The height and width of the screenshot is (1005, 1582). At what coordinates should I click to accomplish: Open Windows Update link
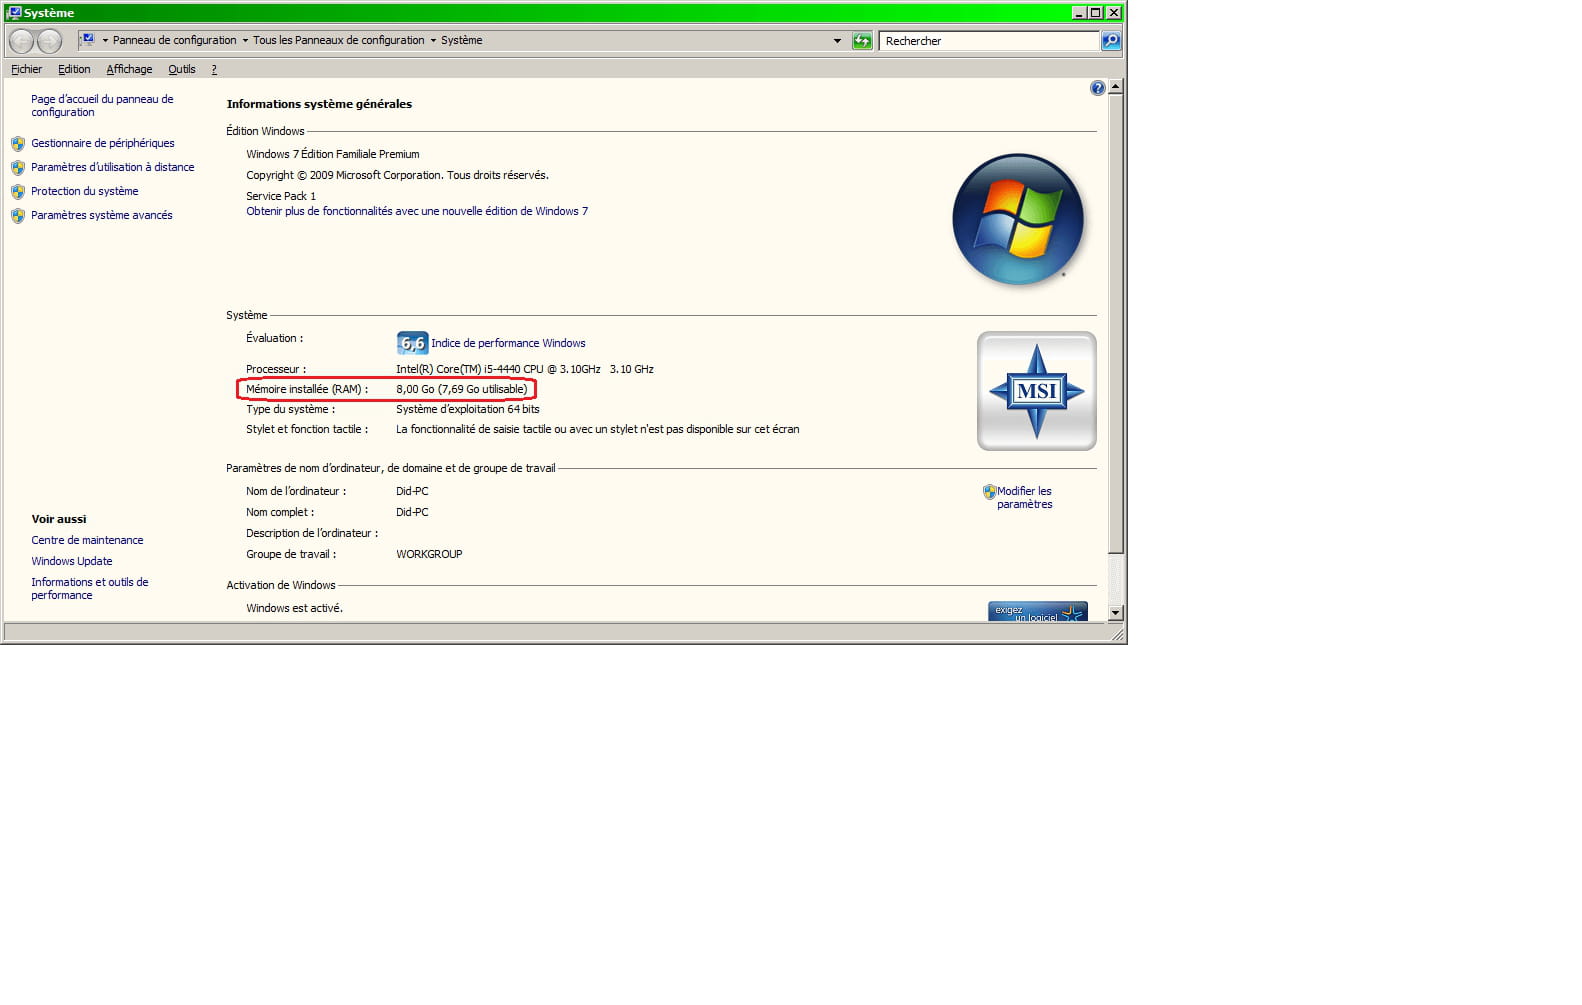72,561
